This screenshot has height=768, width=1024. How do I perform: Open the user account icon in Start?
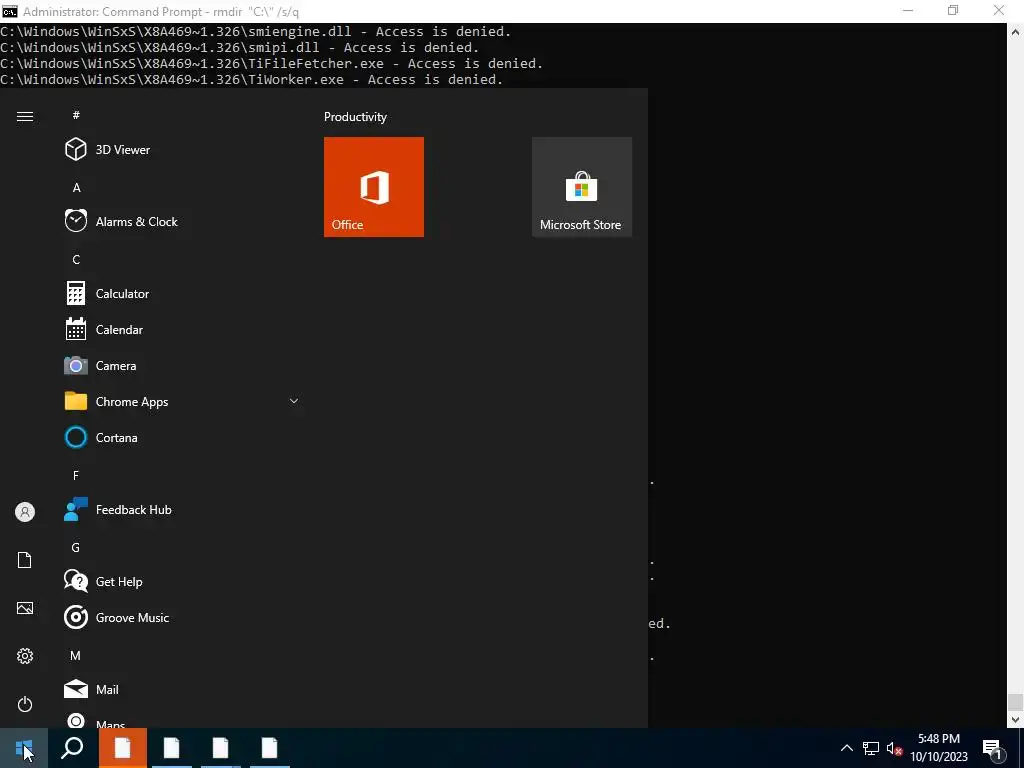[x=25, y=512]
